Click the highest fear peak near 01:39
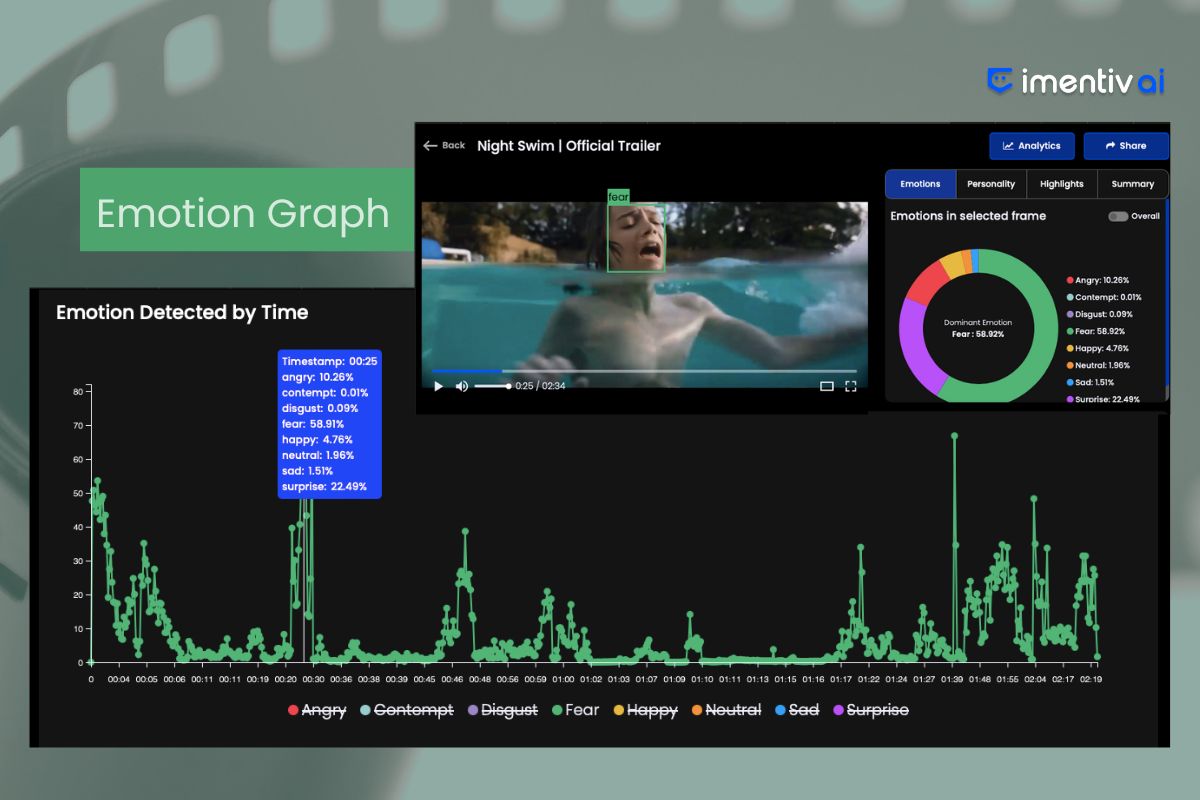The width and height of the screenshot is (1200, 800). [x=954, y=436]
